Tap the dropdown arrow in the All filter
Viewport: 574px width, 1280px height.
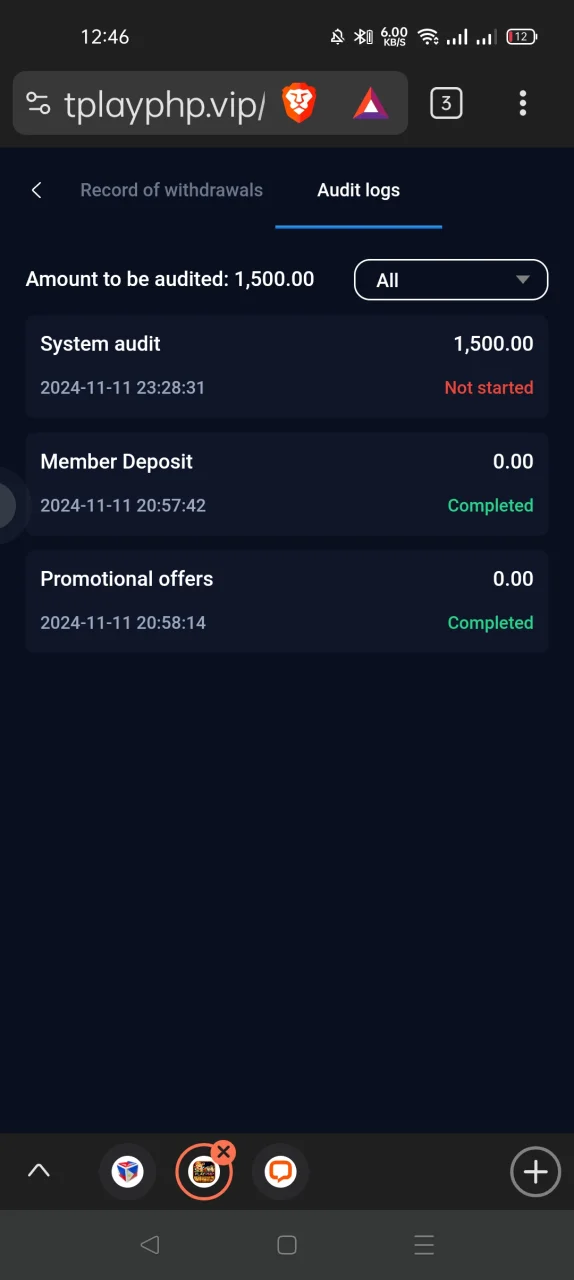click(522, 280)
